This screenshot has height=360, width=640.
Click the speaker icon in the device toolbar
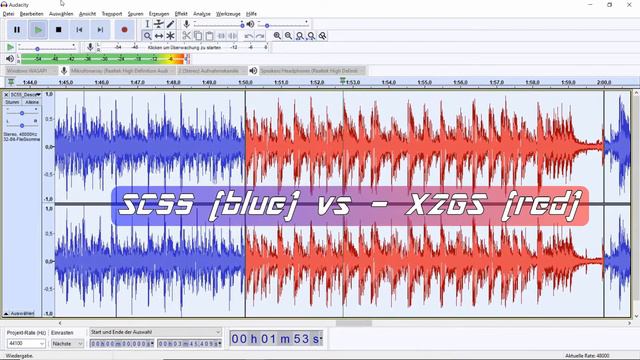tap(253, 71)
